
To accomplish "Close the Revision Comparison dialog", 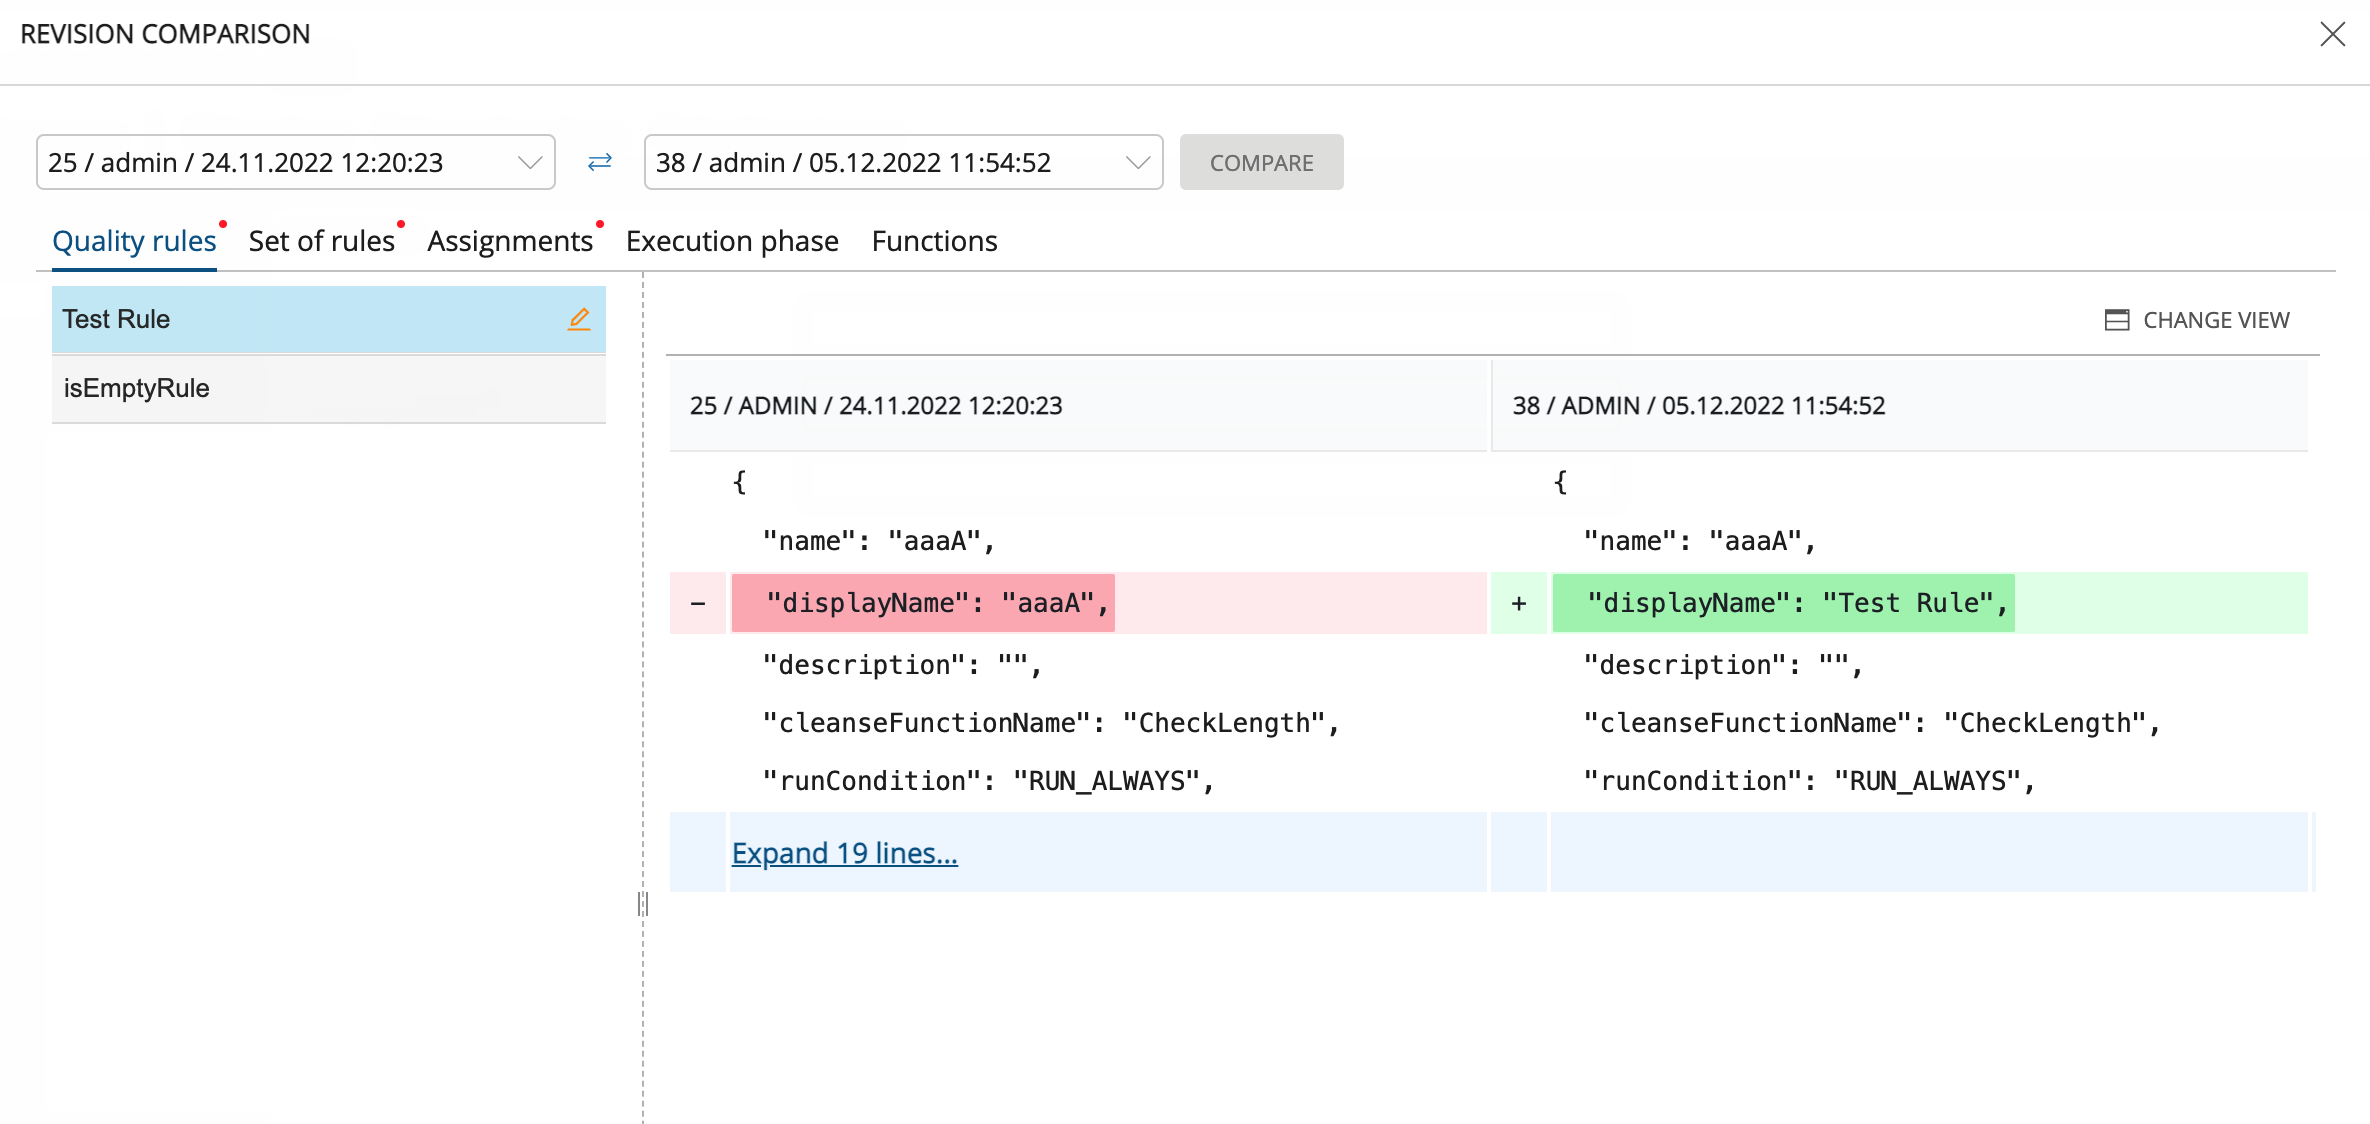I will coord(2332,34).
